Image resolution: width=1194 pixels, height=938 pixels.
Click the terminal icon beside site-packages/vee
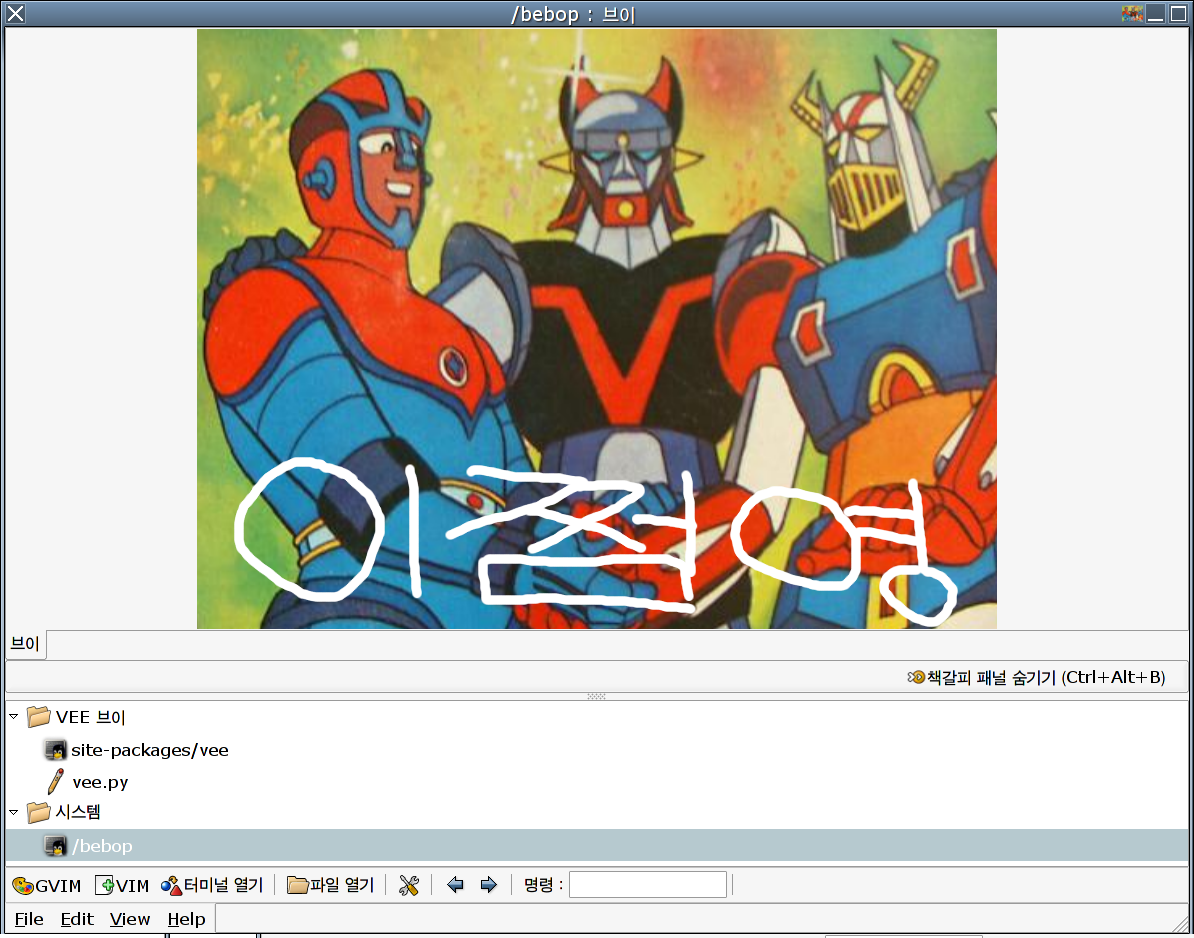click(56, 750)
